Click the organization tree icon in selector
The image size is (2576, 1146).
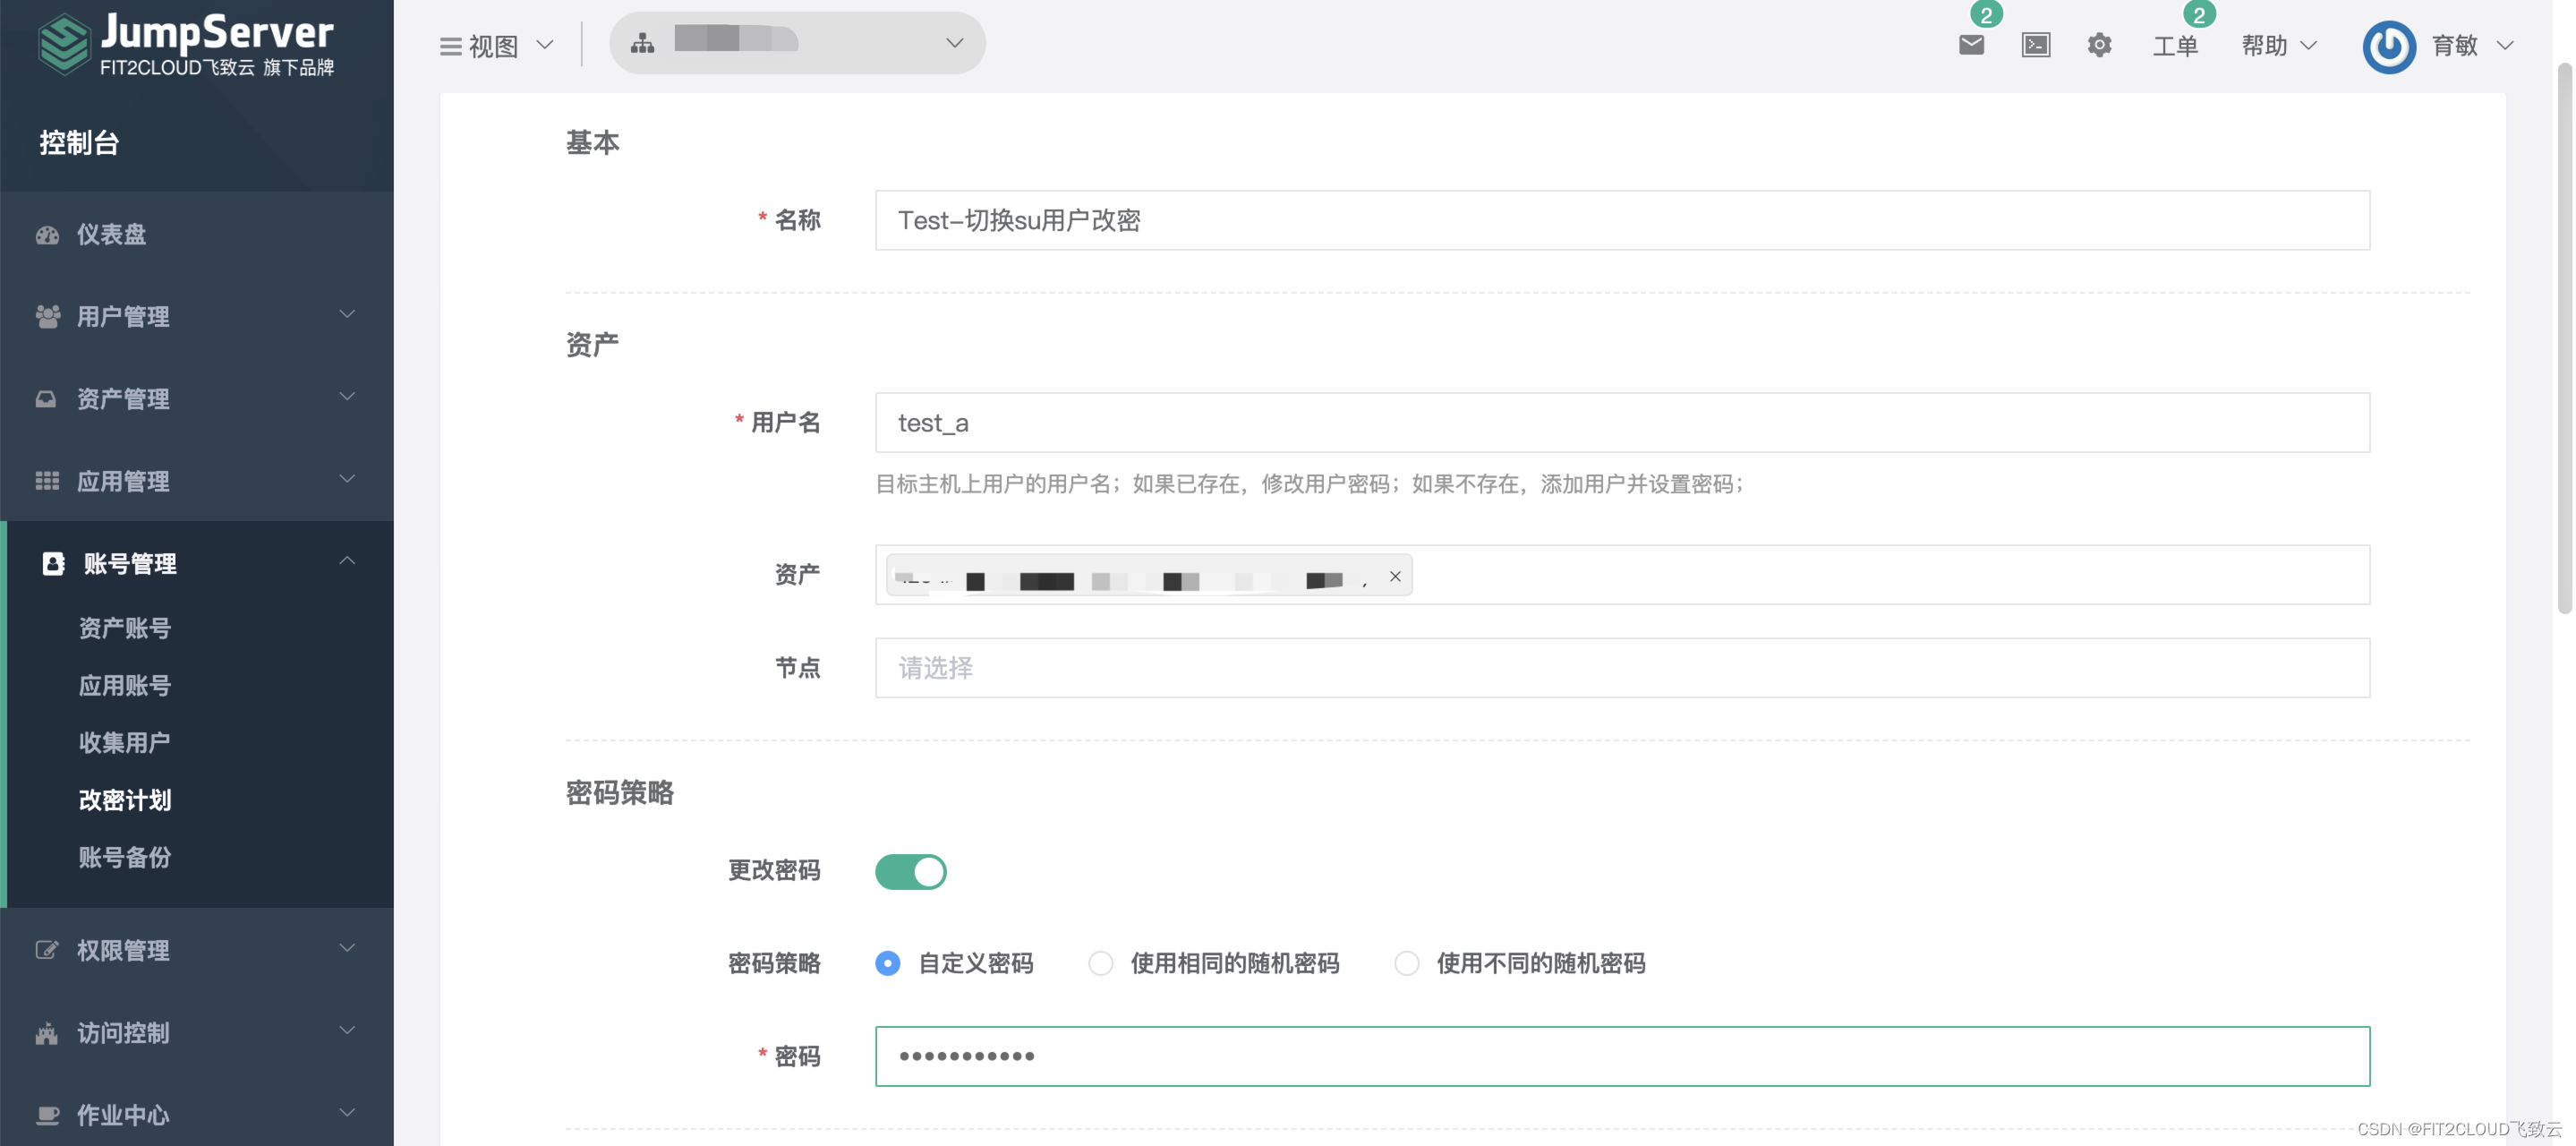[x=643, y=43]
